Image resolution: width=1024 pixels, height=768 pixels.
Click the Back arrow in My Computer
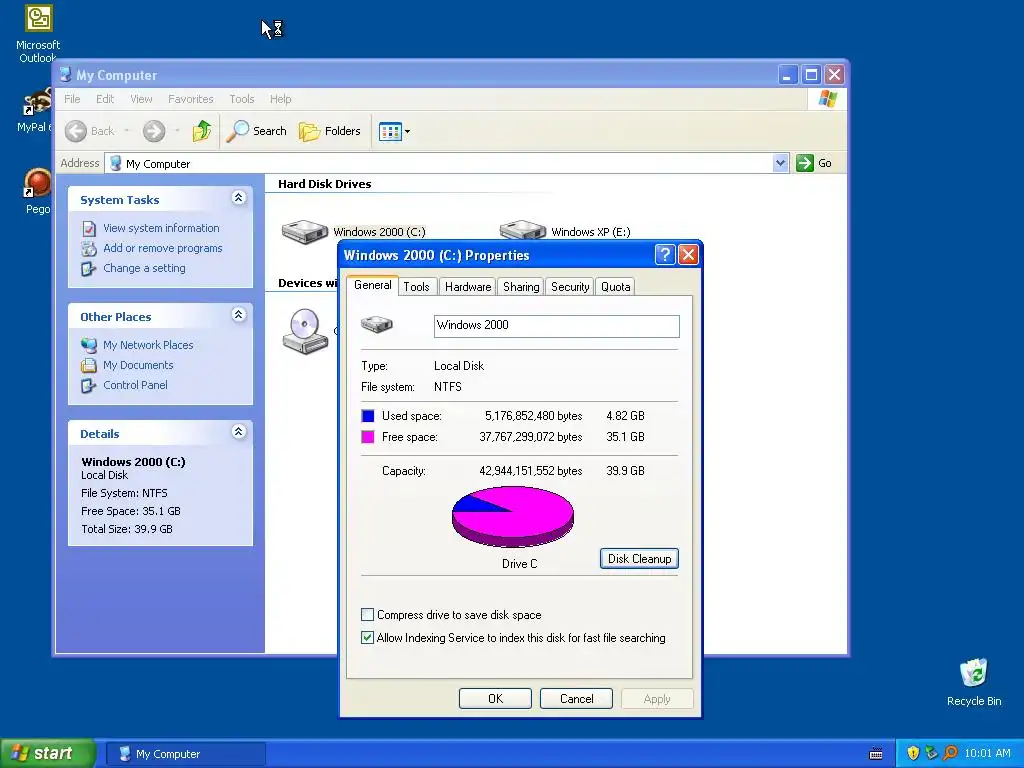[76, 131]
